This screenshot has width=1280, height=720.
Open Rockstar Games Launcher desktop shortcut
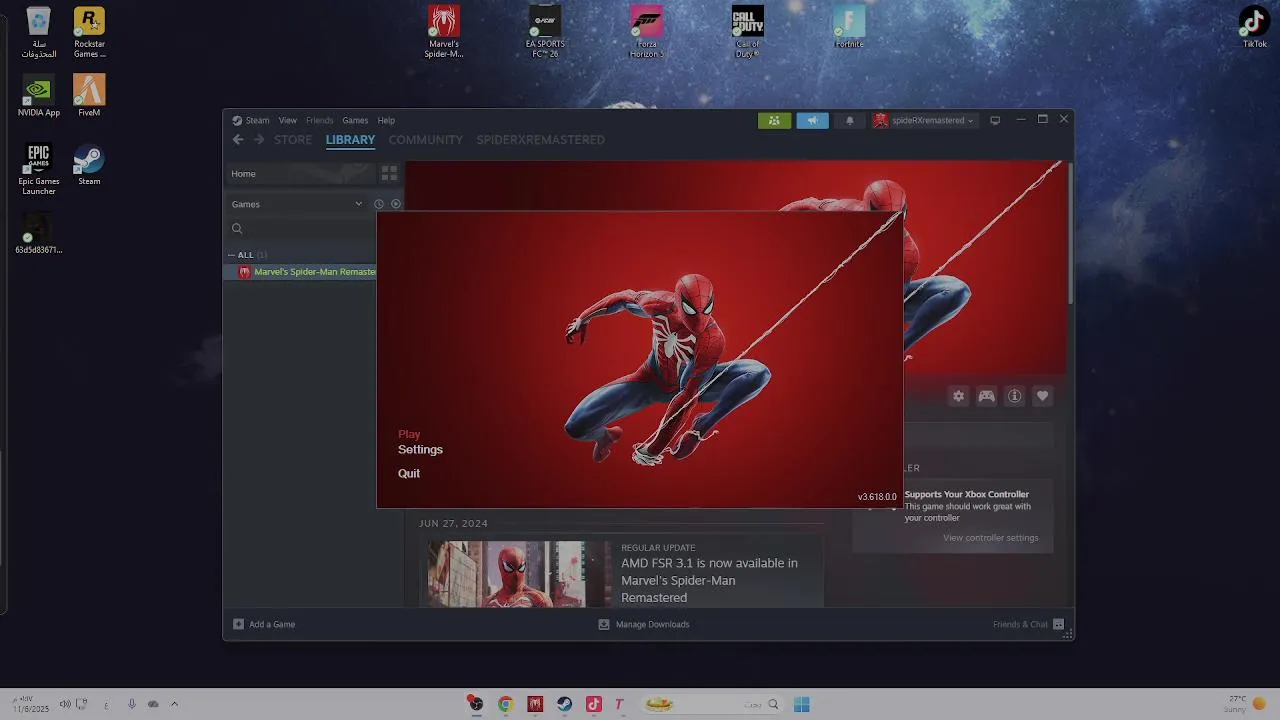[x=89, y=32]
